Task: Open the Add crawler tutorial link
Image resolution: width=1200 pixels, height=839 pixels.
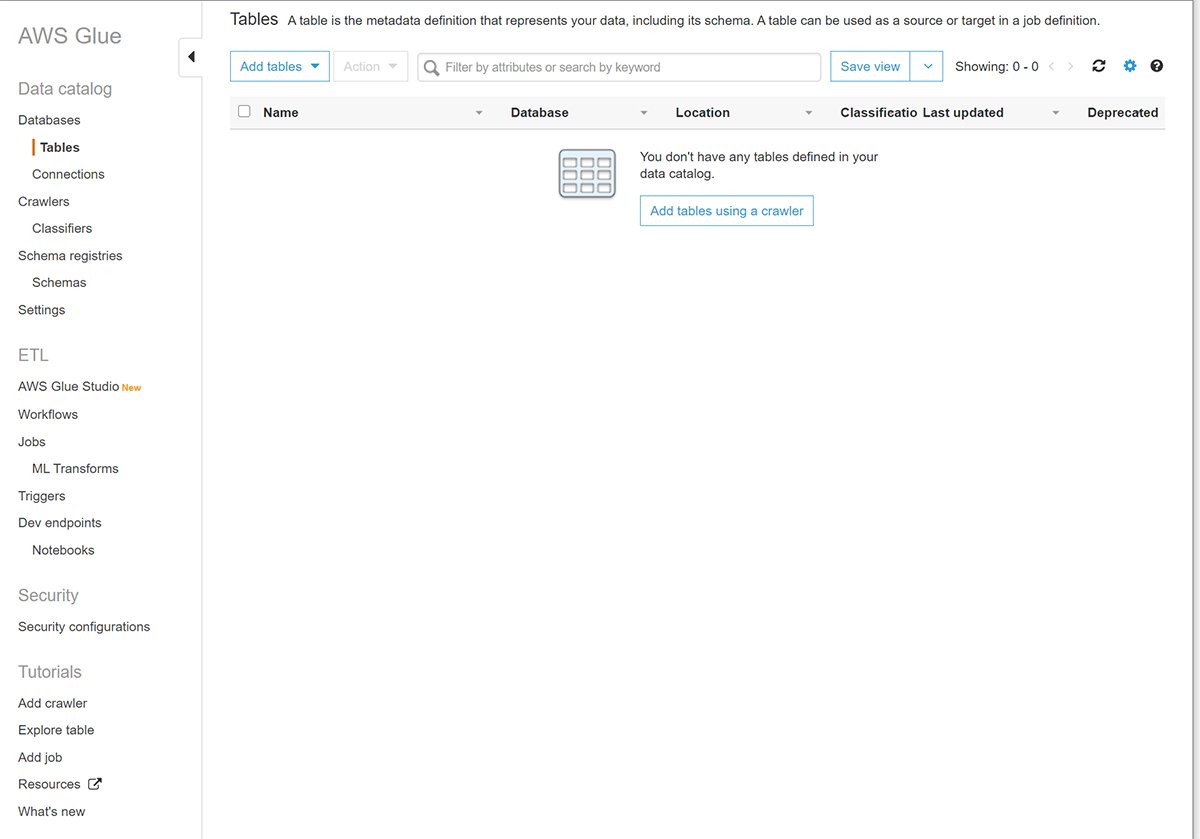Action: 53,703
